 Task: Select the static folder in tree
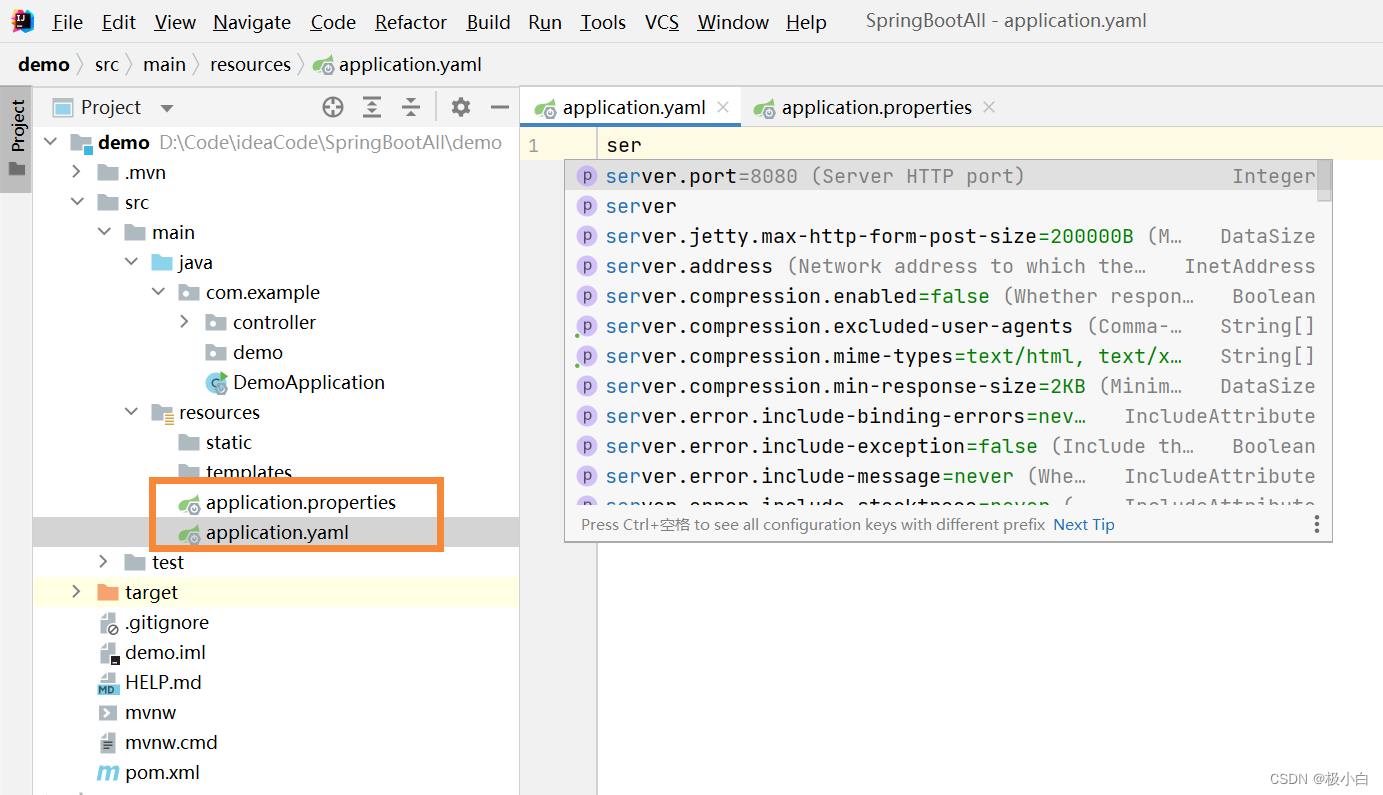(229, 442)
